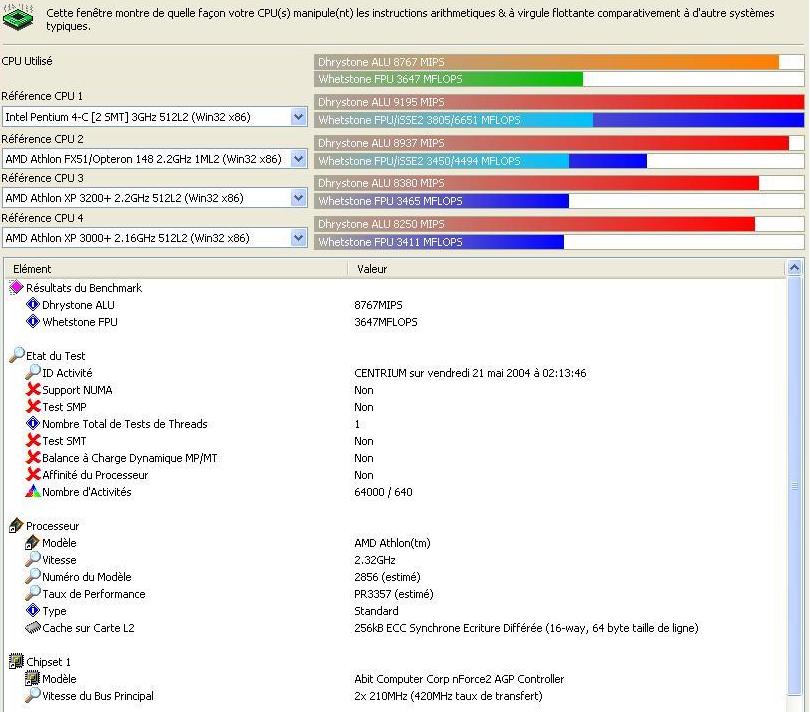Open the Référence CPU 1 dropdown arrow
810x712 pixels.
tap(299, 117)
